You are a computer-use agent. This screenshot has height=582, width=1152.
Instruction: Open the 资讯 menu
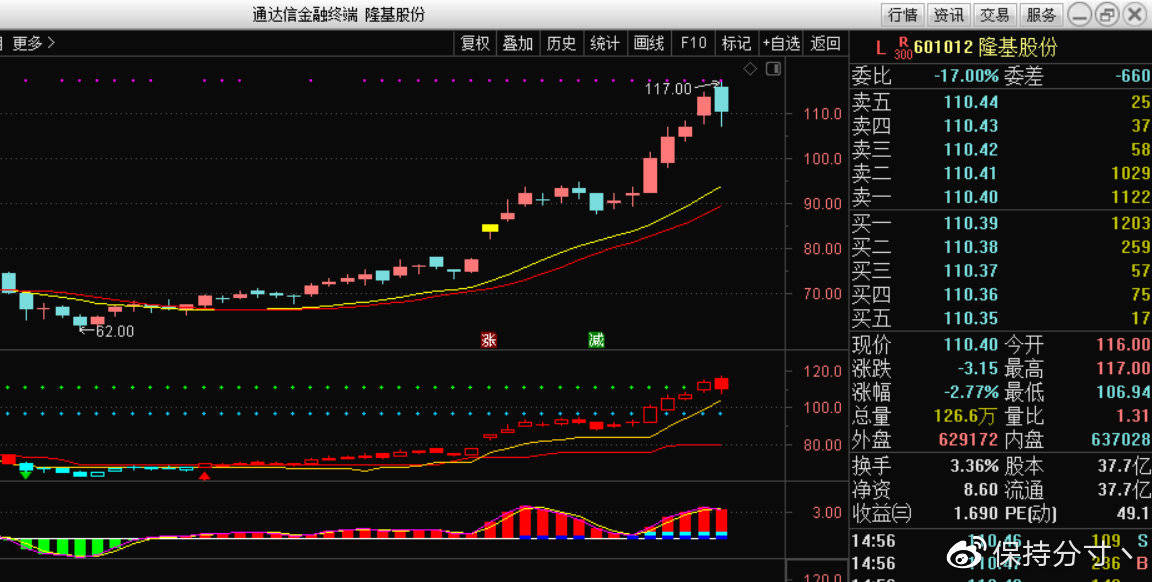948,15
